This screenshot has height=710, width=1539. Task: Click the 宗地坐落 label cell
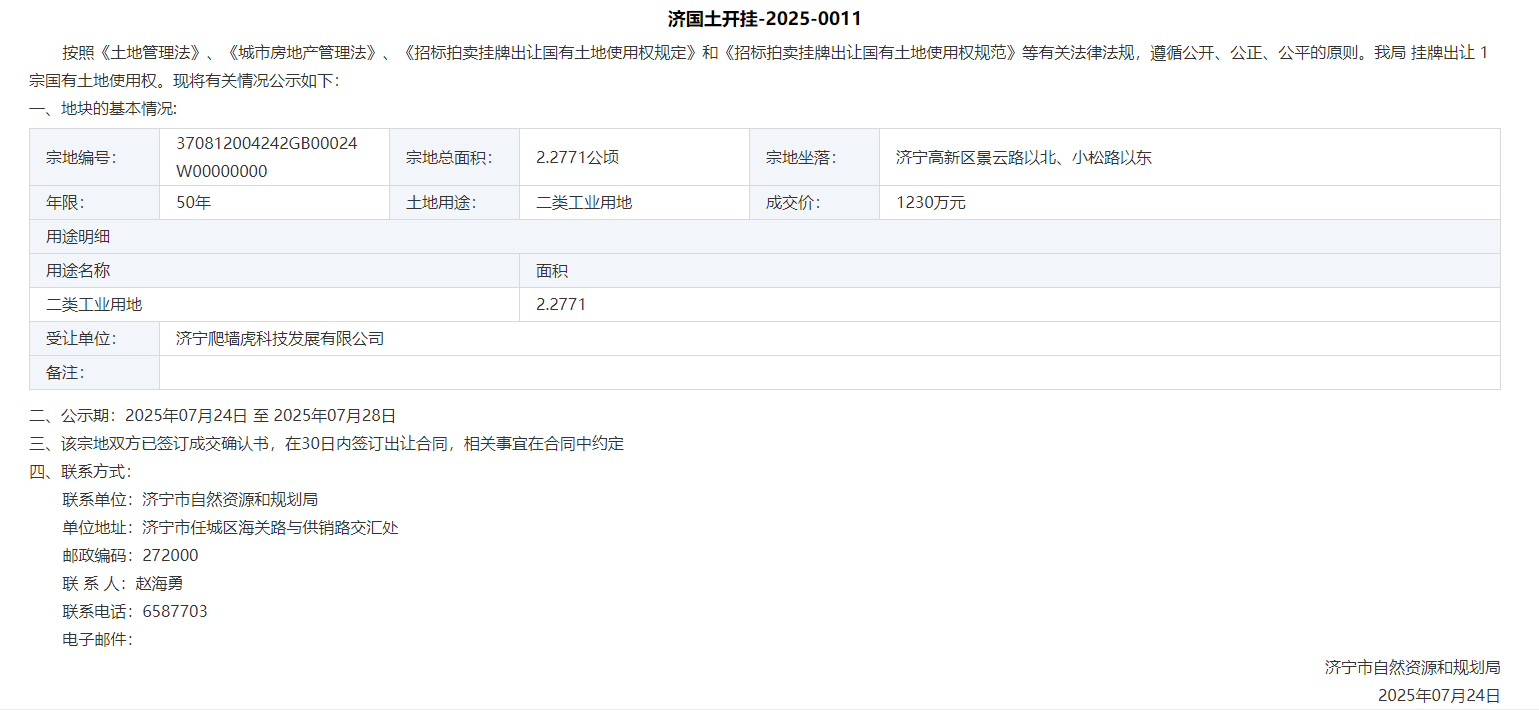click(x=815, y=157)
